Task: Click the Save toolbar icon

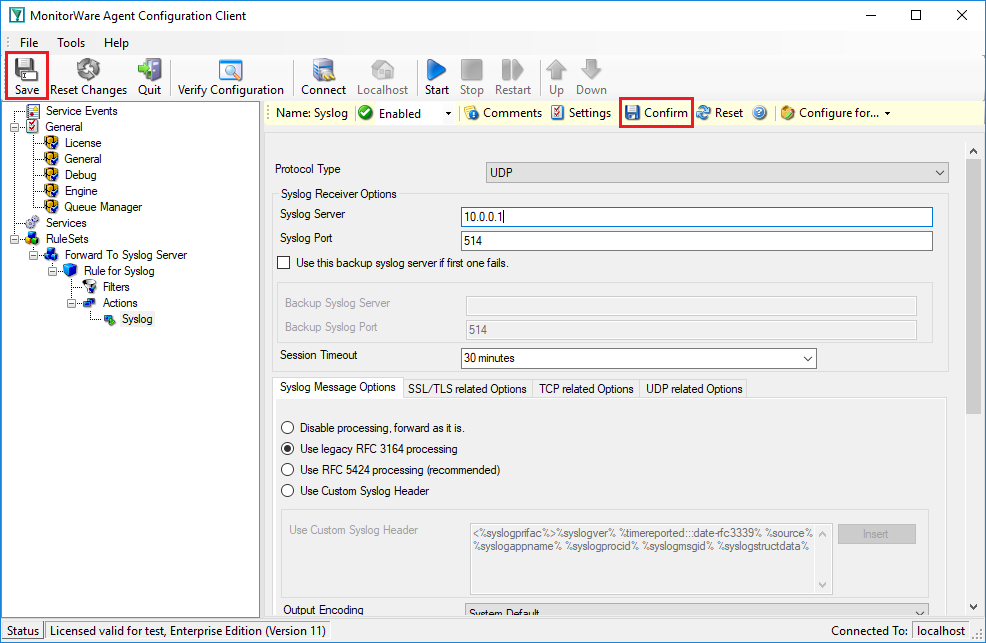Action: tap(26, 75)
